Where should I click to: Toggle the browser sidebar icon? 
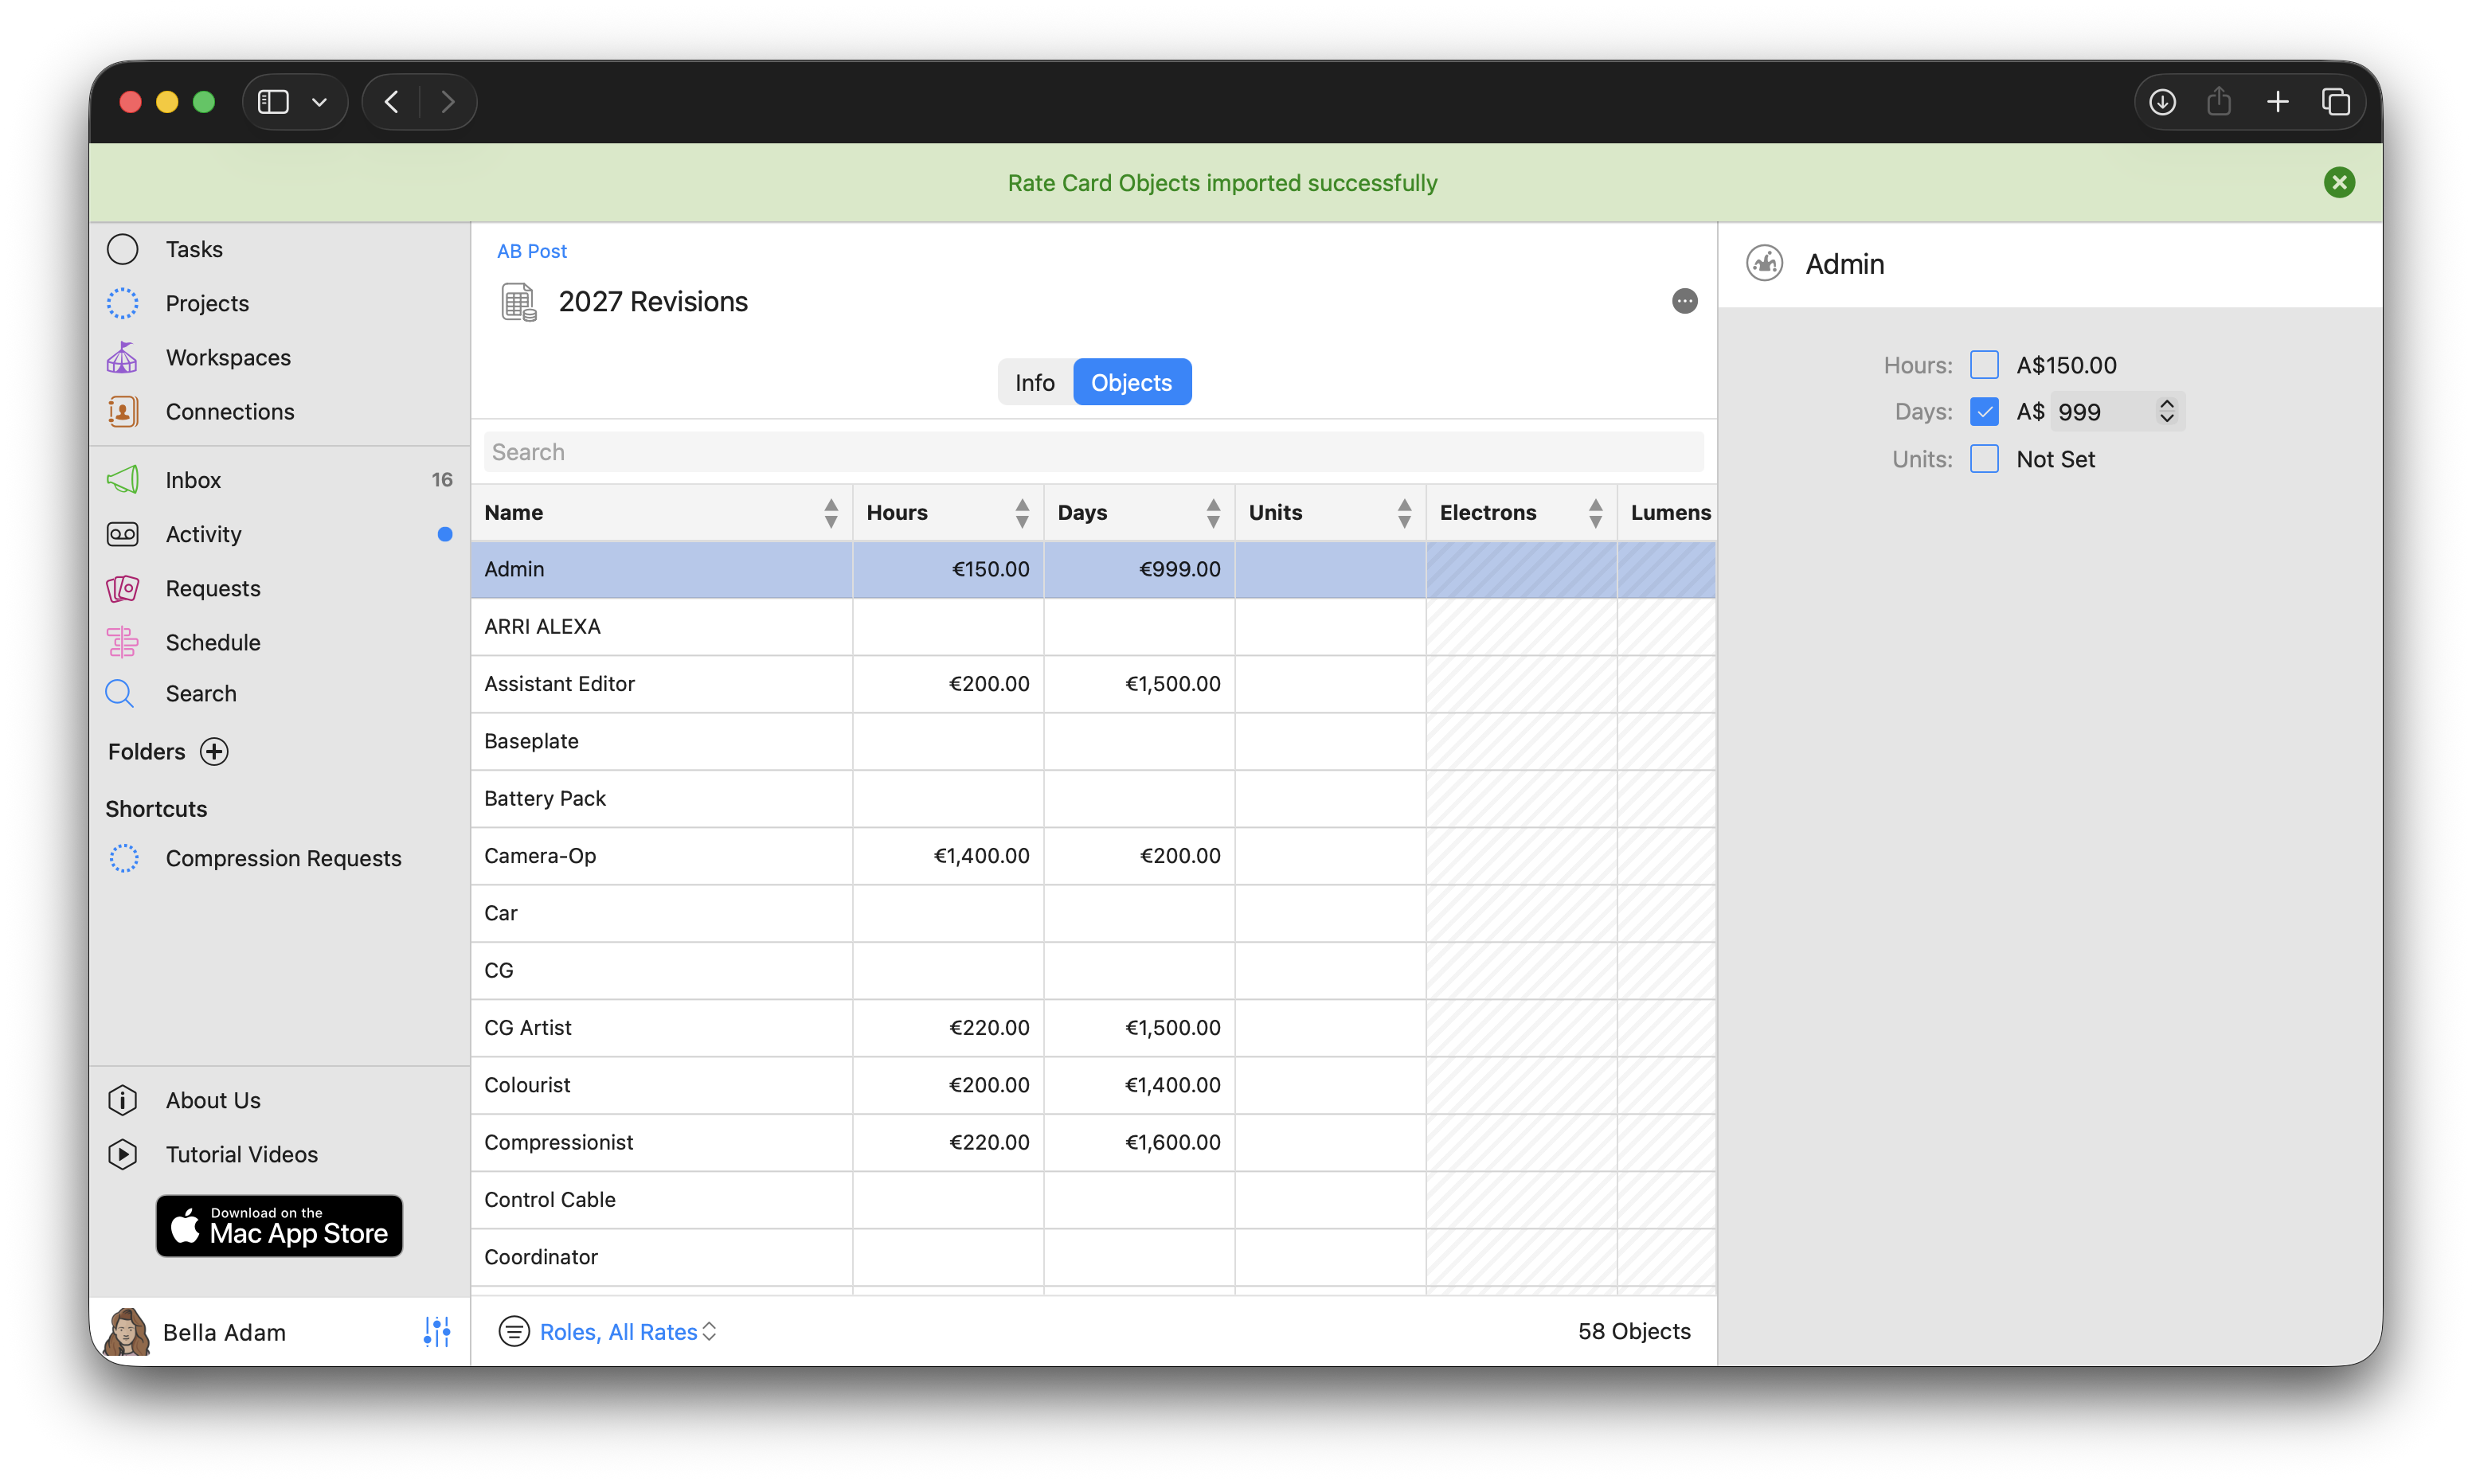click(273, 102)
